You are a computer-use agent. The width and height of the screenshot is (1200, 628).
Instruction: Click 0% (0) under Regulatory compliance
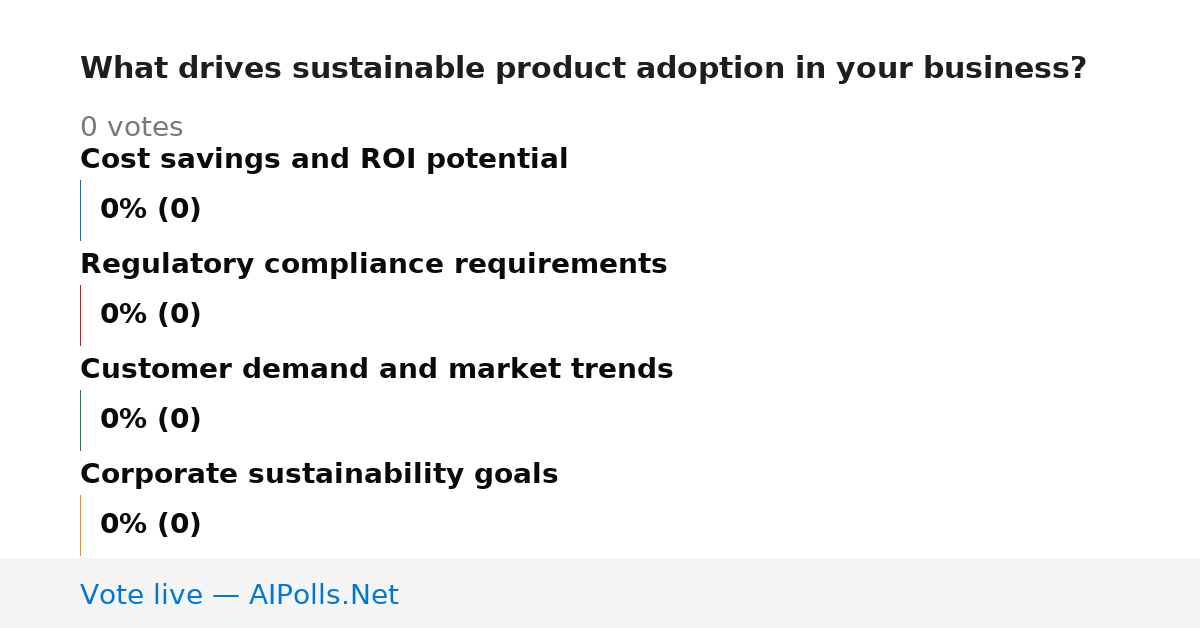(150, 315)
